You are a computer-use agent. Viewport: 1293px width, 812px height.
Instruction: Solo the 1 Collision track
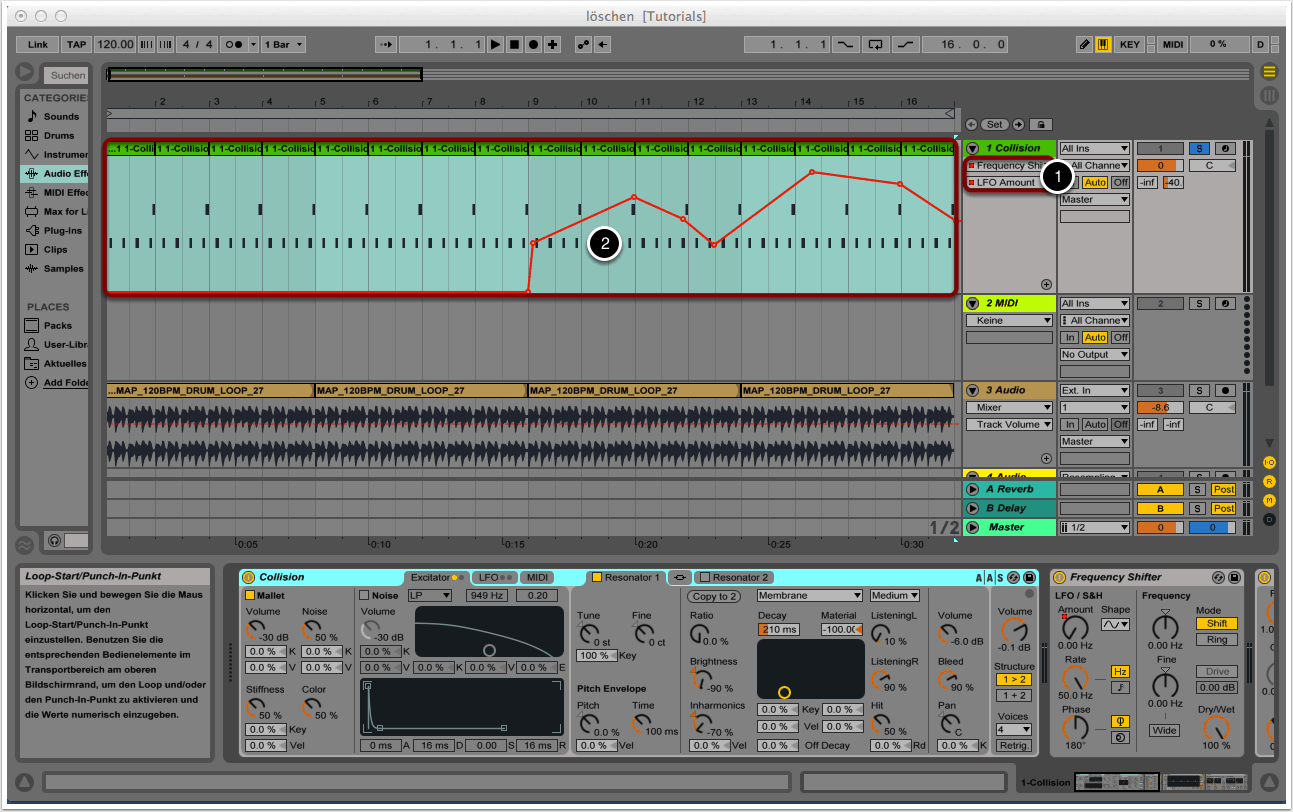point(1199,149)
